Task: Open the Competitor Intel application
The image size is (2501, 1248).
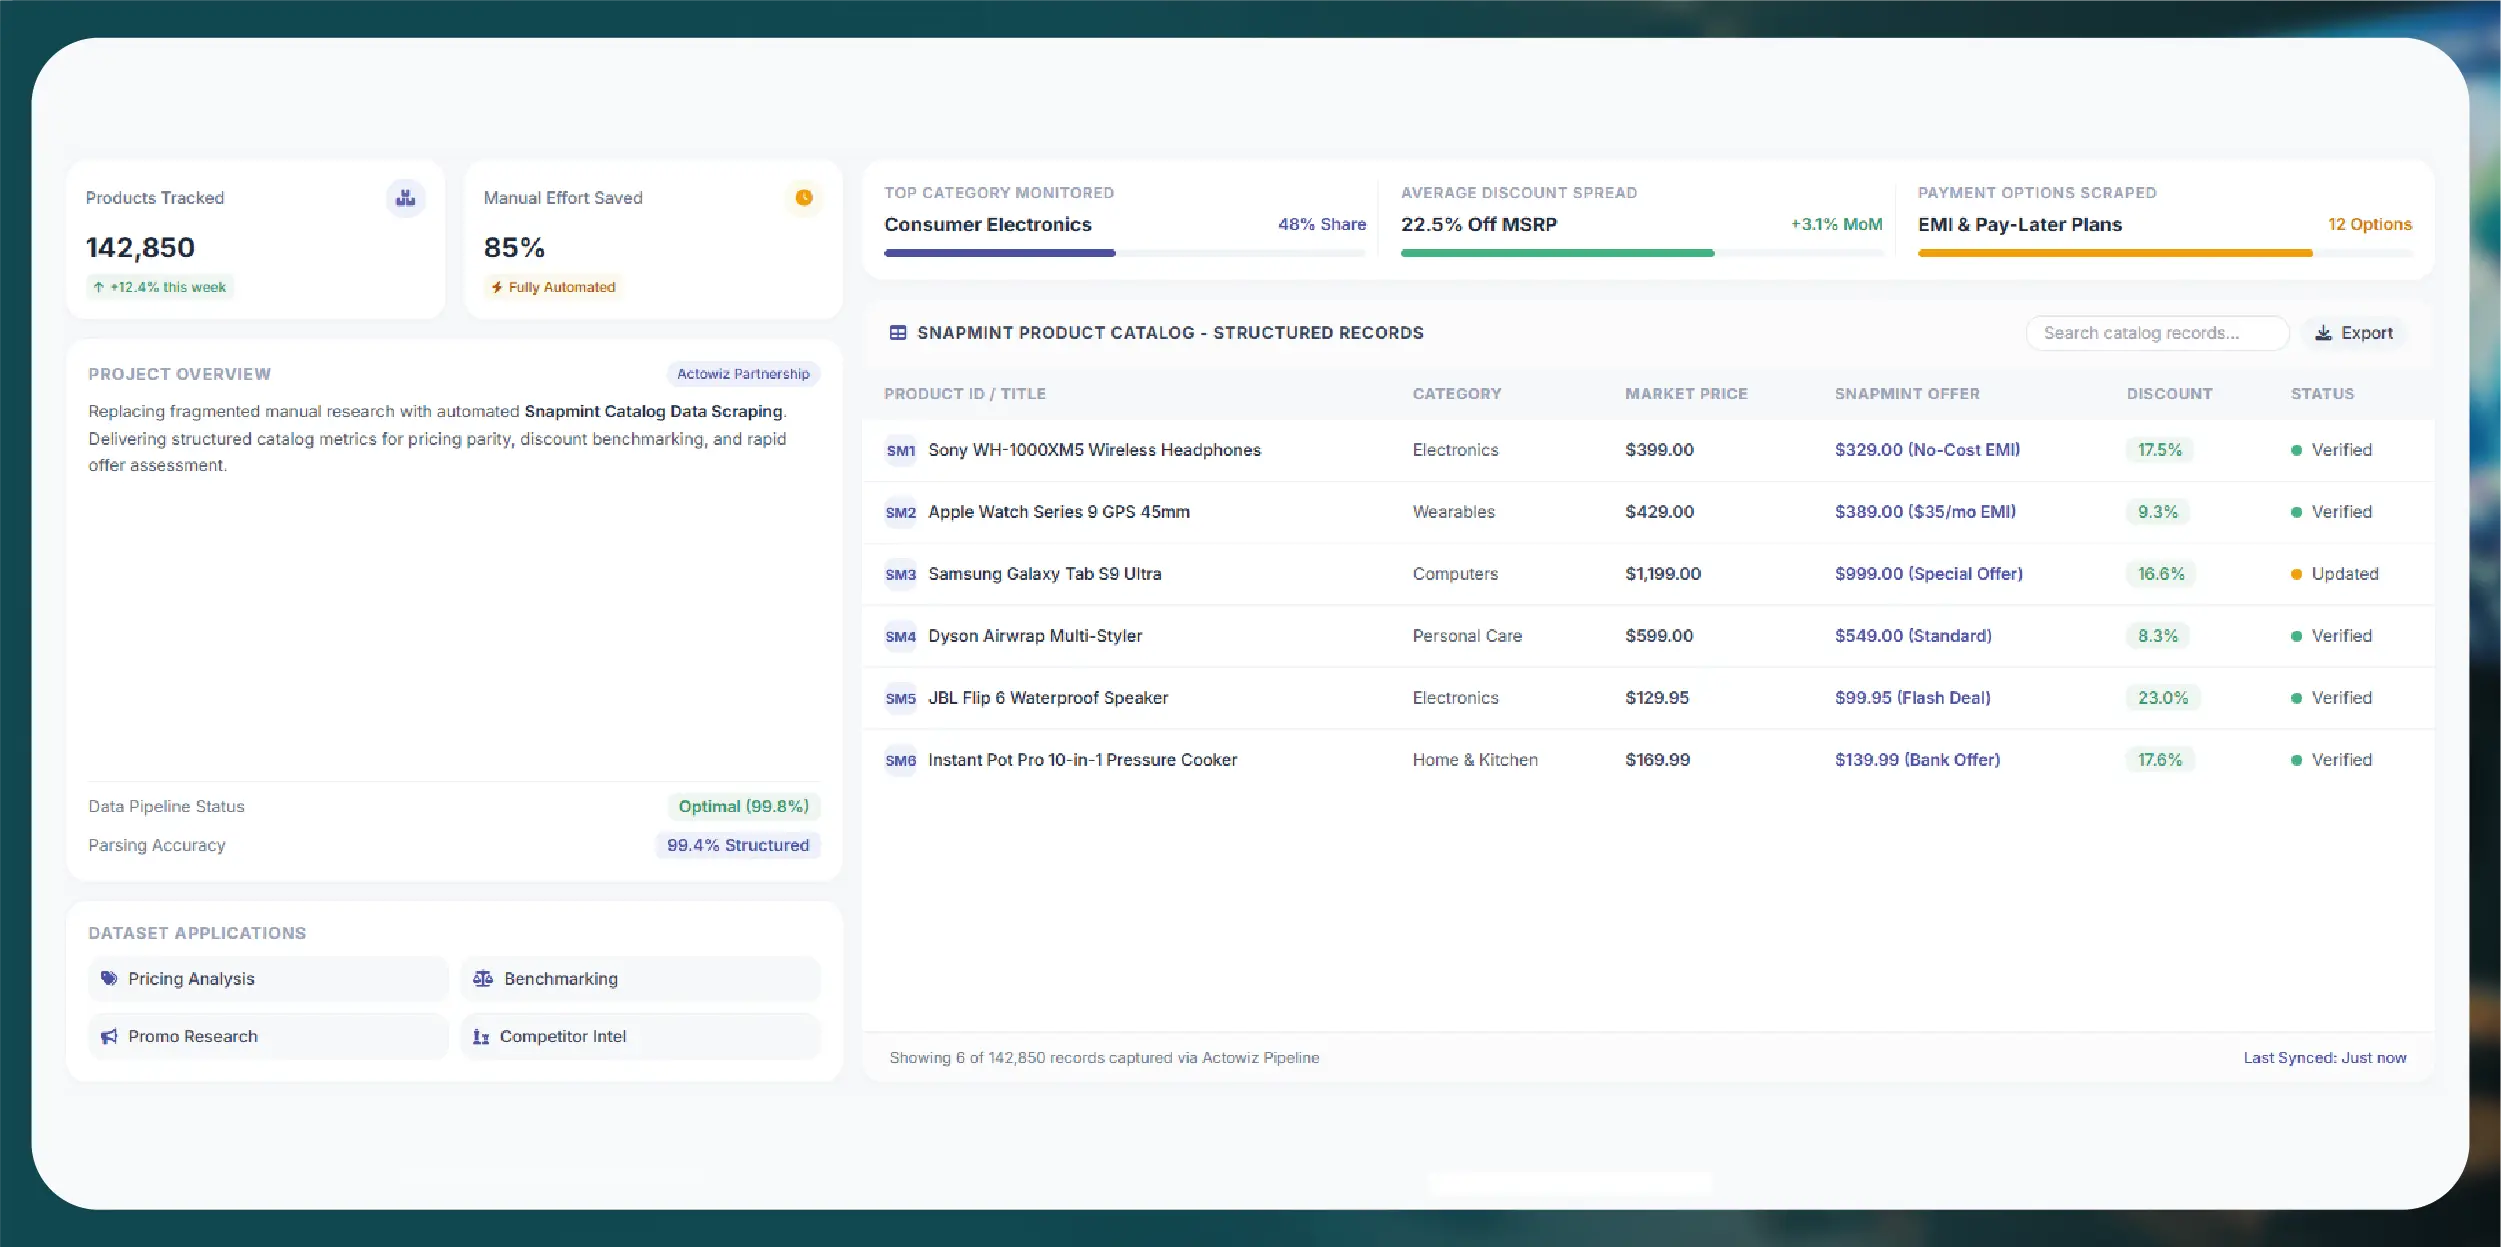Action: pos(641,1037)
